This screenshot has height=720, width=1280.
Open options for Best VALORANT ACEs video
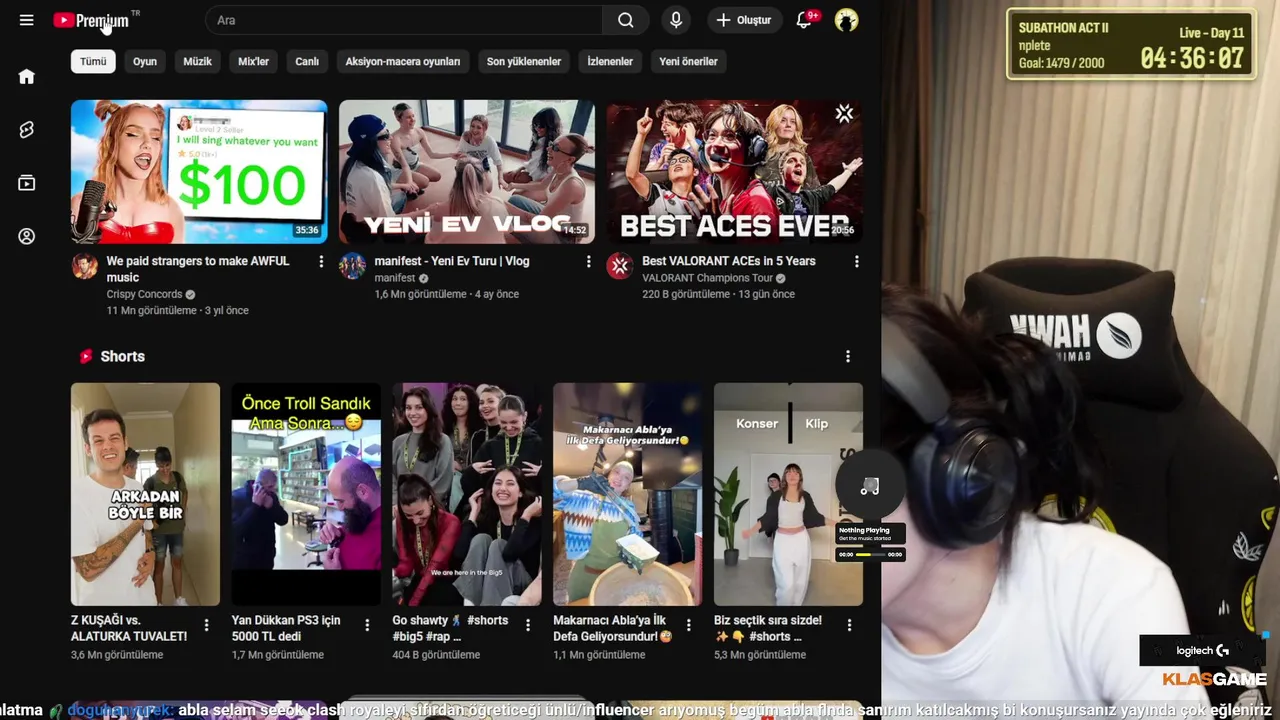tap(856, 261)
